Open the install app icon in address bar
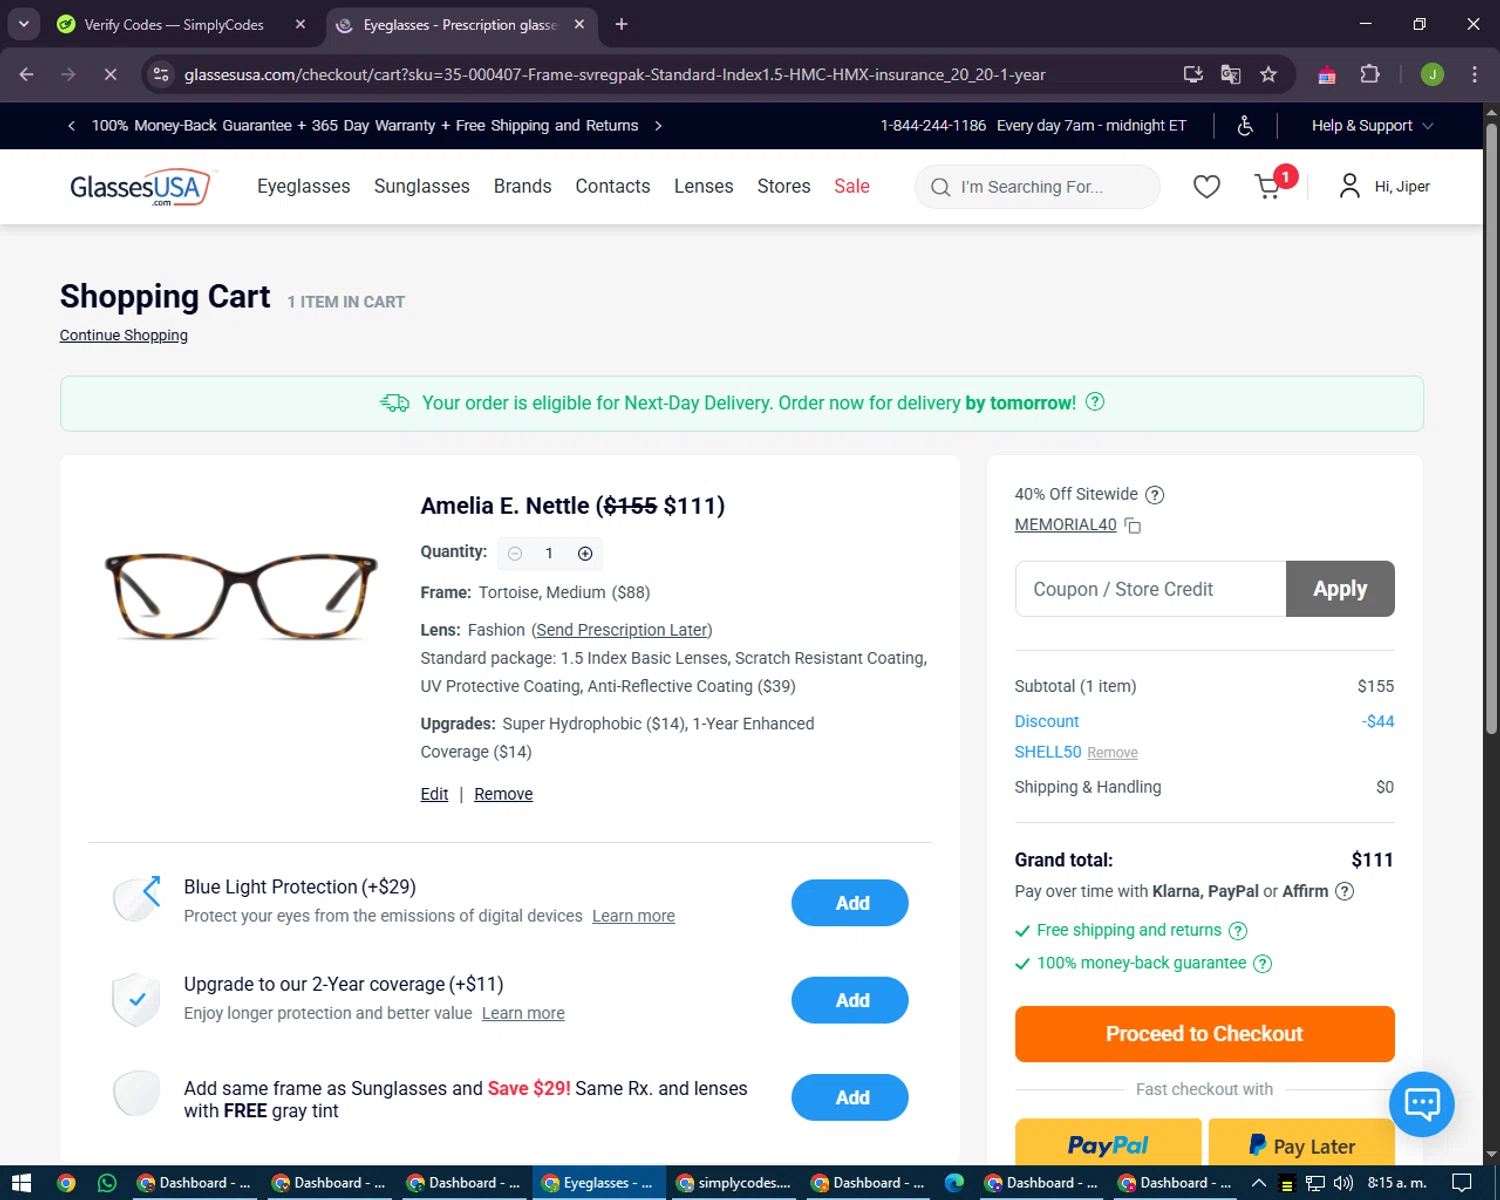 coord(1192,75)
